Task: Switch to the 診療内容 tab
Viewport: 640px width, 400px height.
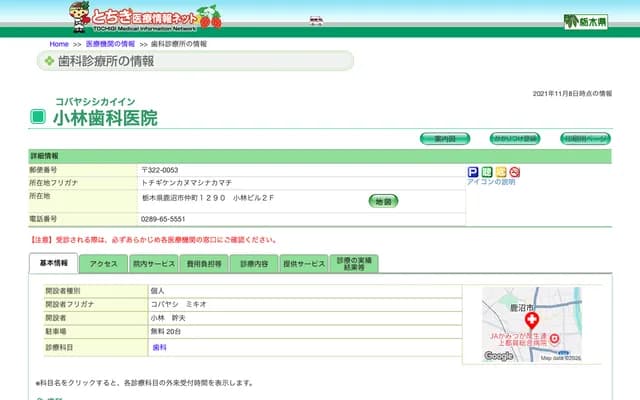Action: click(x=254, y=264)
